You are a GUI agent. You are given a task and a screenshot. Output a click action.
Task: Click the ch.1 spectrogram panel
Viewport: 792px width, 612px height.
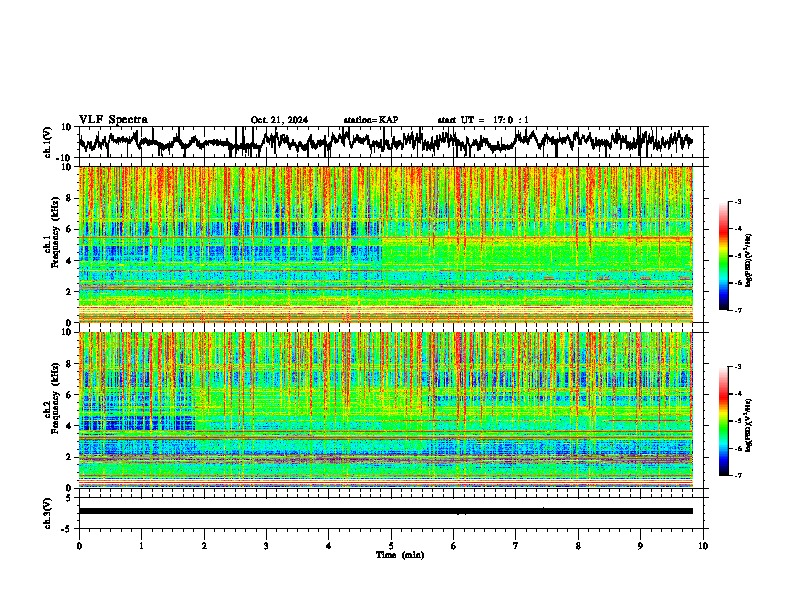click(x=385, y=244)
